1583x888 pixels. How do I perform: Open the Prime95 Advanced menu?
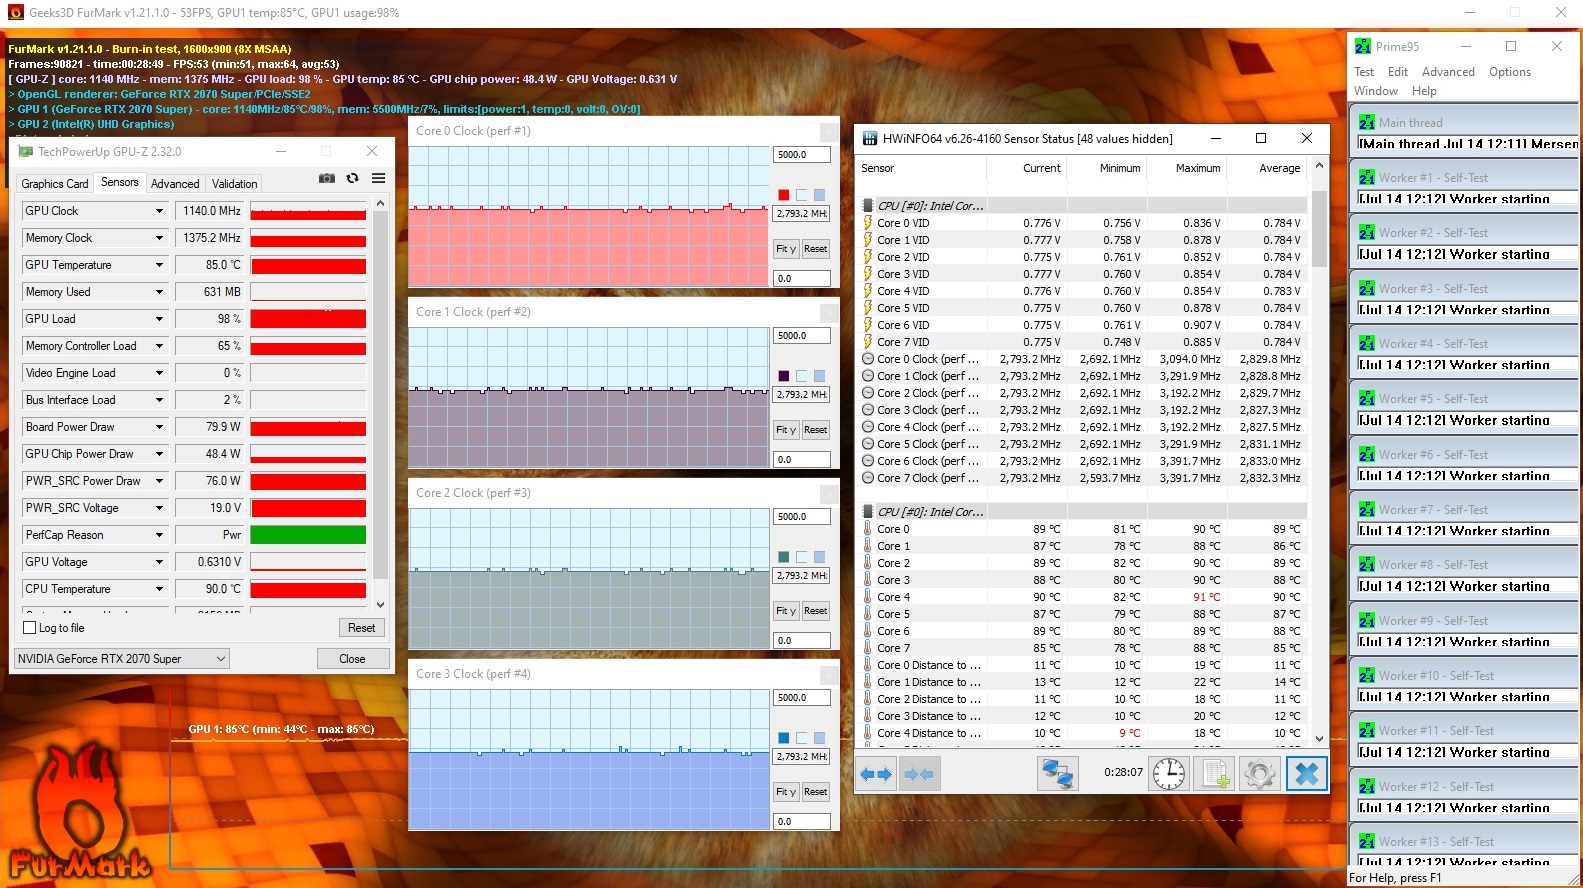(1448, 72)
